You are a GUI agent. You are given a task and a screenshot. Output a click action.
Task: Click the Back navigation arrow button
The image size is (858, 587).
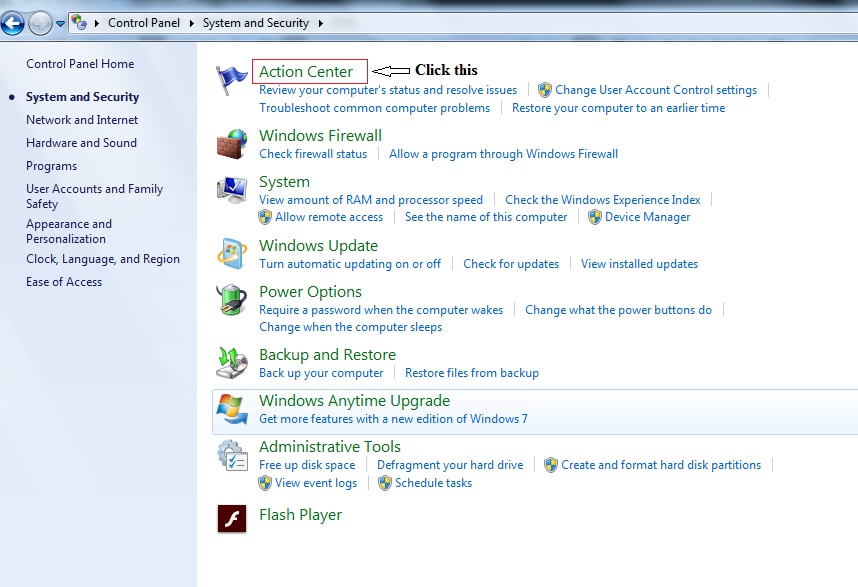pyautogui.click(x=13, y=22)
